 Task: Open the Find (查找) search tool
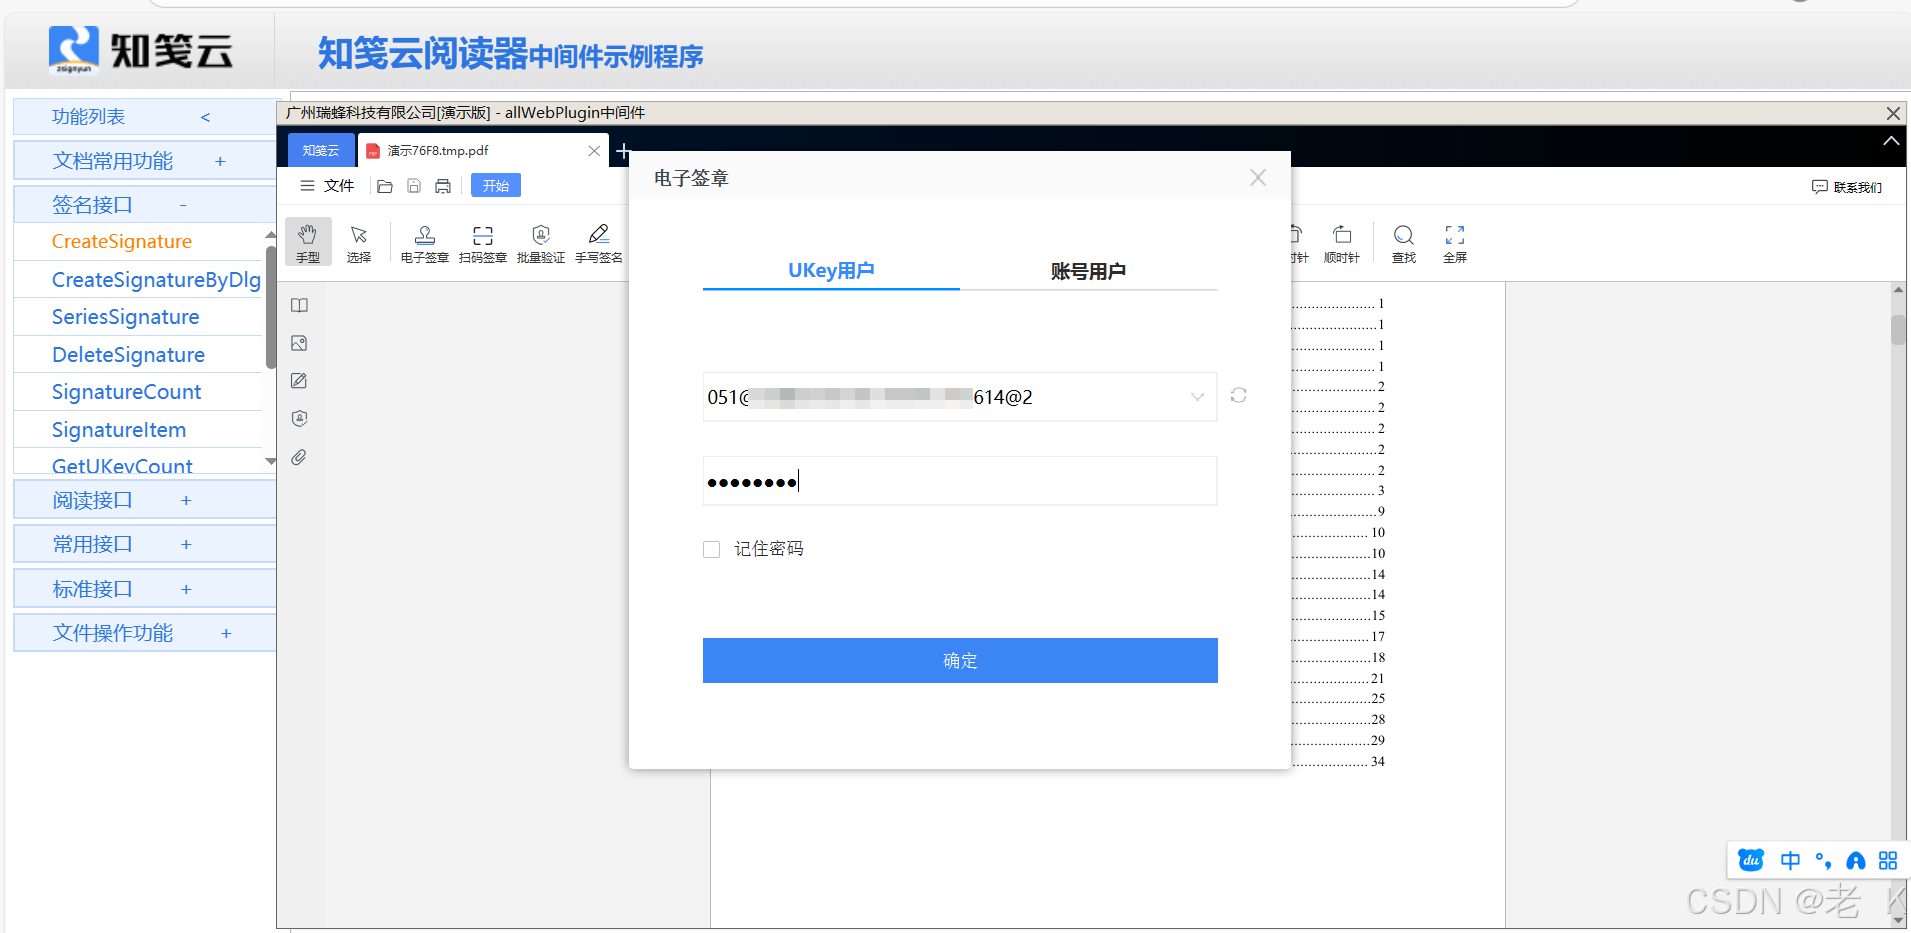(1404, 243)
